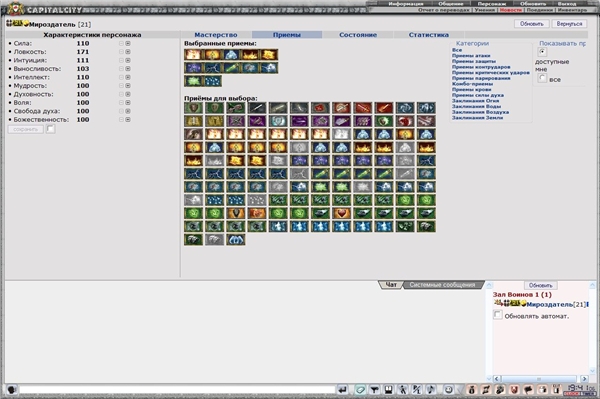
Task: Click the walking figure icon in bottom bar
Action: pyautogui.click(x=403, y=390)
